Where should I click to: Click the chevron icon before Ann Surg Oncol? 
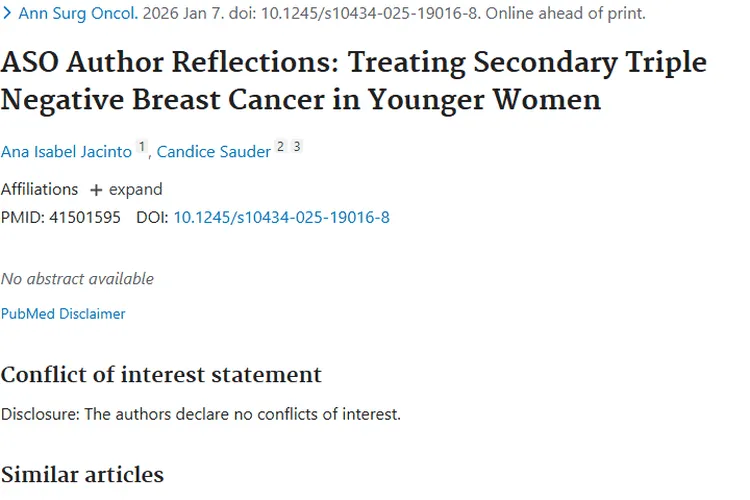(7, 14)
